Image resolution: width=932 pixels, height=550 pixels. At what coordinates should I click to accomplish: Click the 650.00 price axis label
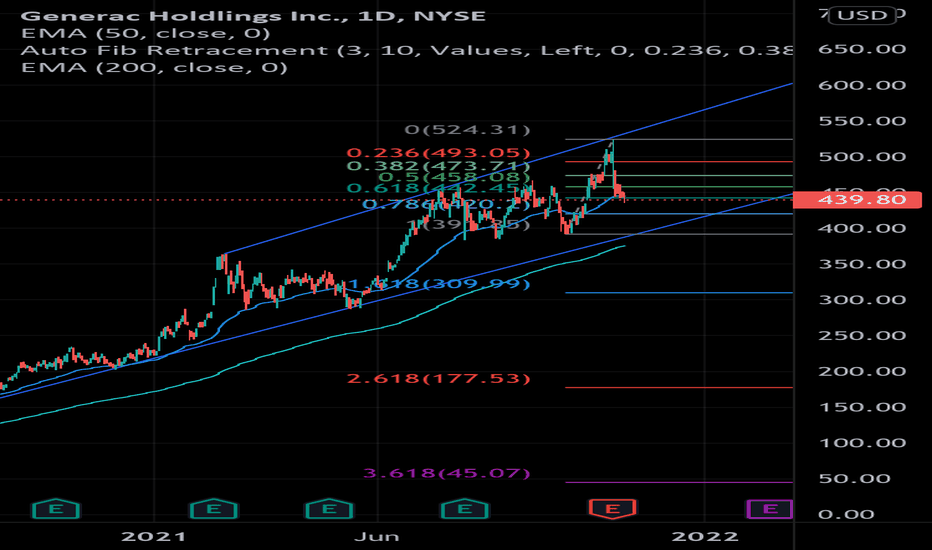[x=862, y=49]
